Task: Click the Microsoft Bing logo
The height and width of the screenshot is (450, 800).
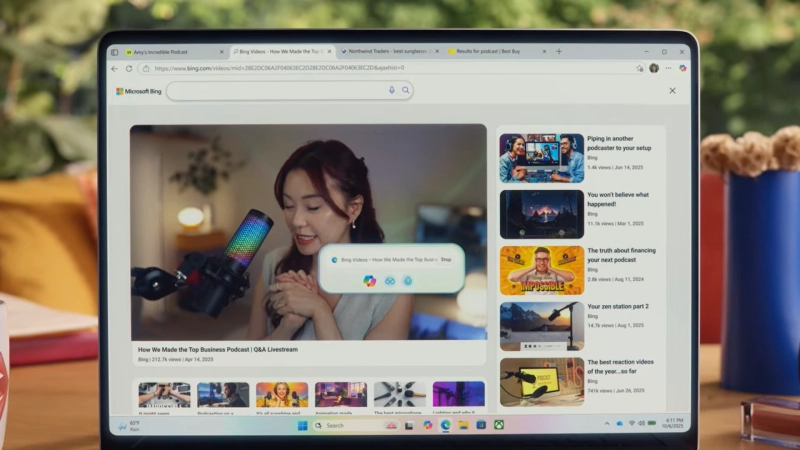Action: click(x=138, y=91)
